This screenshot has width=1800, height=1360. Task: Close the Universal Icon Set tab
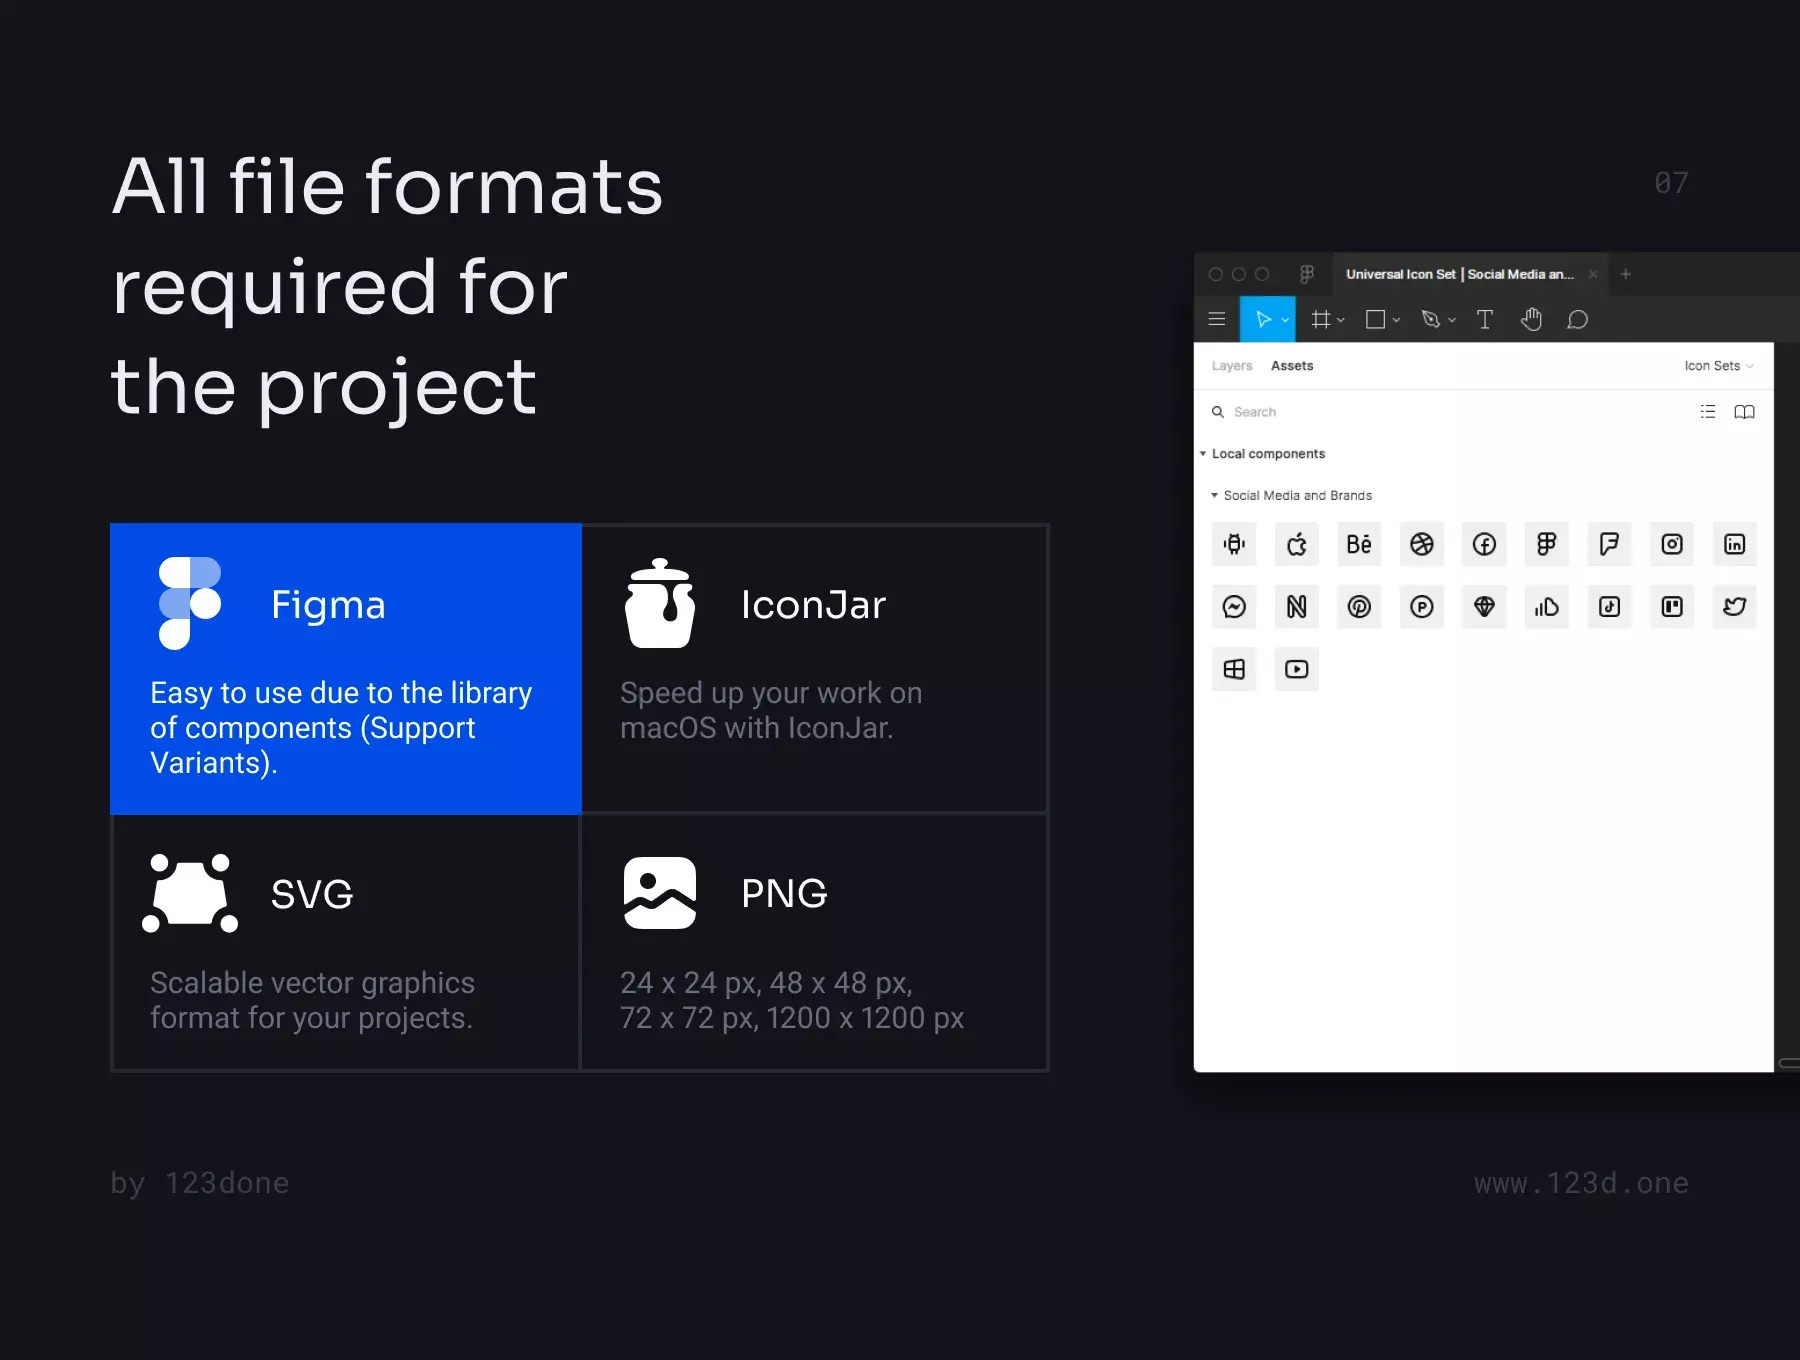click(x=1593, y=274)
